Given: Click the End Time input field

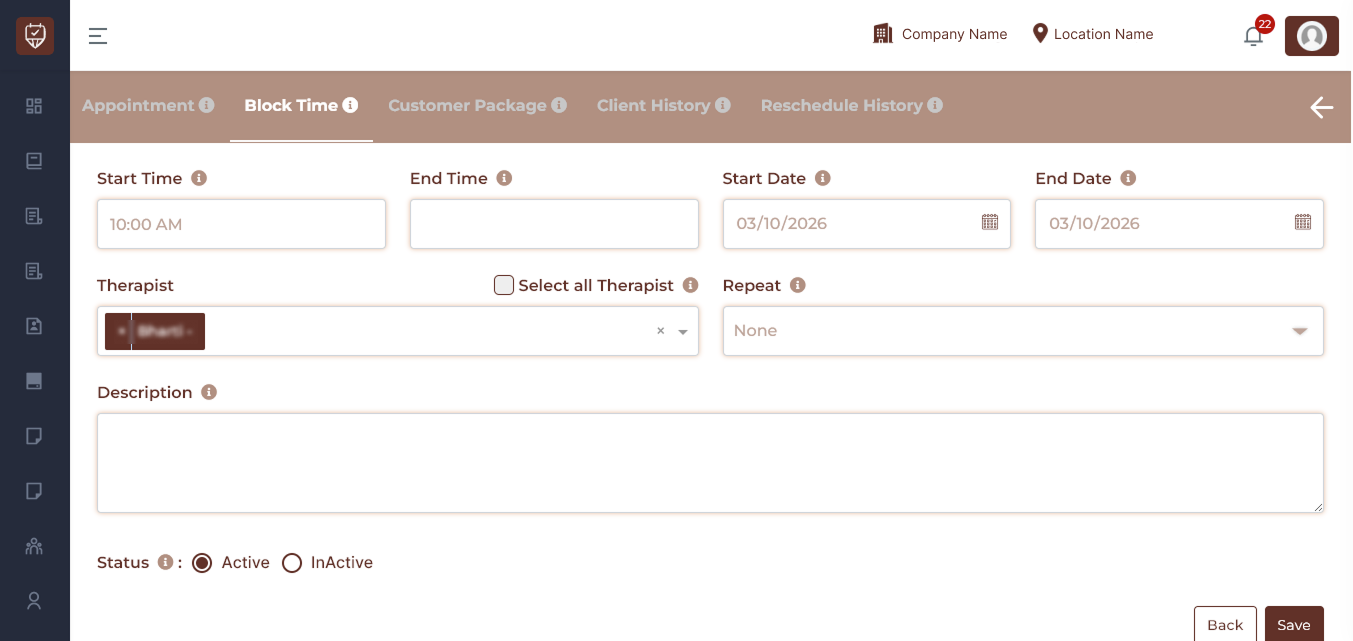Looking at the screenshot, I should tap(554, 224).
